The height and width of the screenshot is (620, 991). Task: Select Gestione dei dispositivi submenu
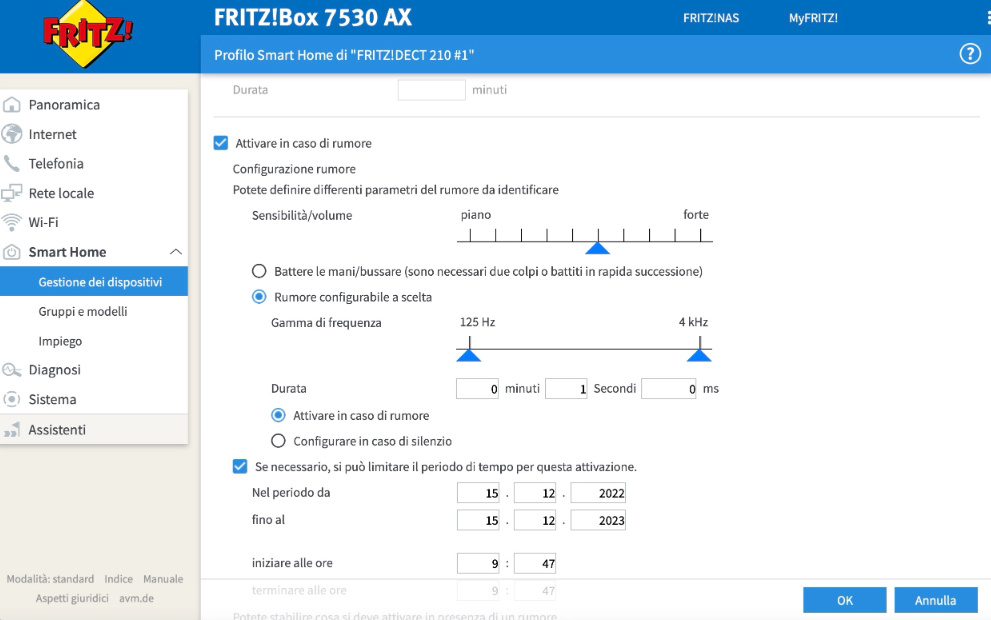click(x=94, y=282)
